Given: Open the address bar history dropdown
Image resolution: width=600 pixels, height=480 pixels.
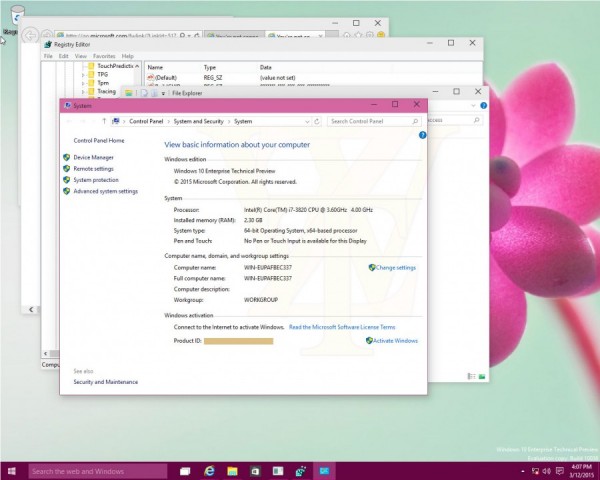Looking at the screenshot, I should click(x=307, y=121).
